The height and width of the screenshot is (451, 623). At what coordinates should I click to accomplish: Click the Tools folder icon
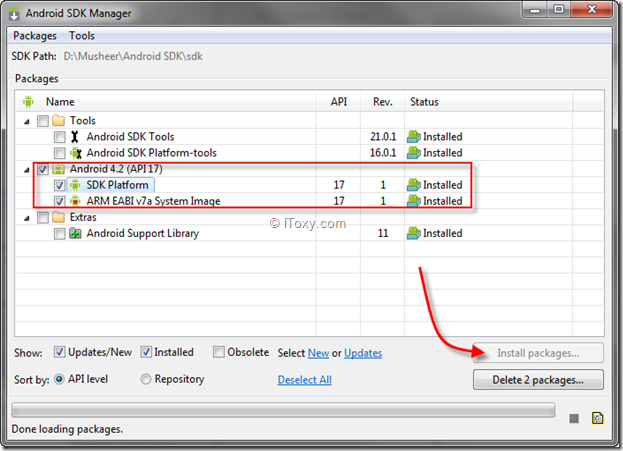click(58, 120)
